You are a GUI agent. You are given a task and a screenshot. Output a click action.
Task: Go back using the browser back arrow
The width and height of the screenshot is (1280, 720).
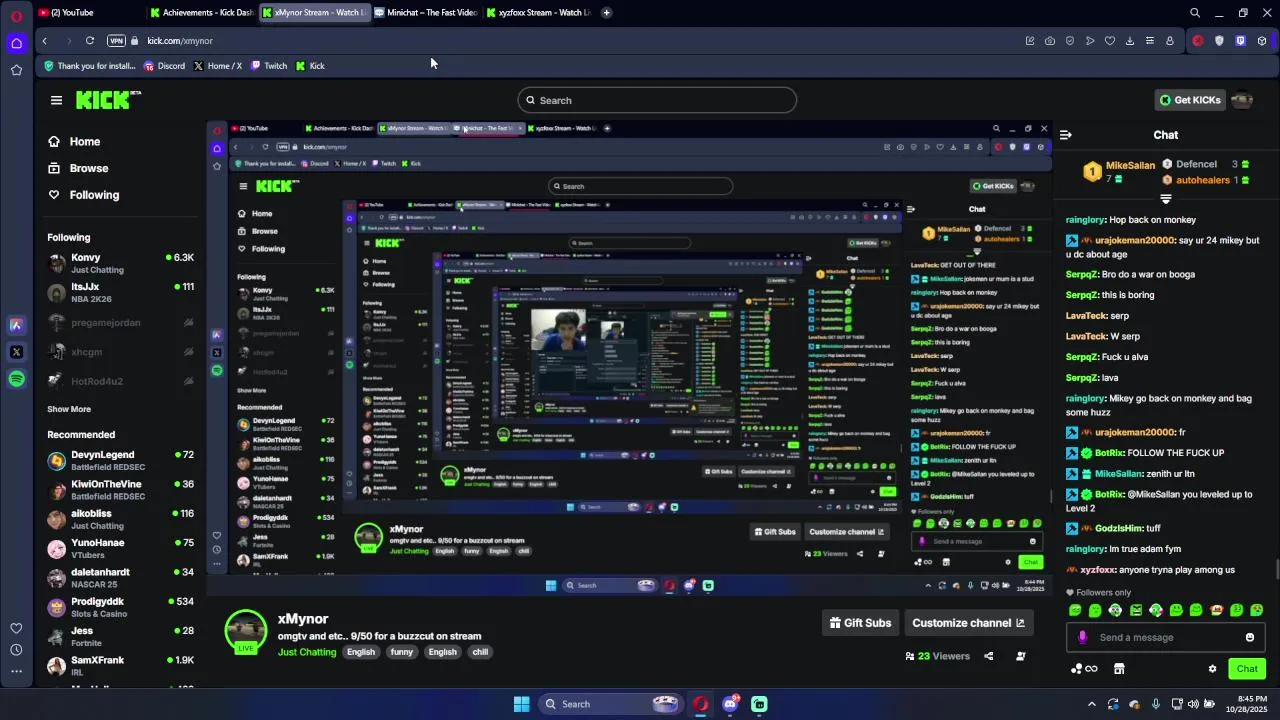44,41
